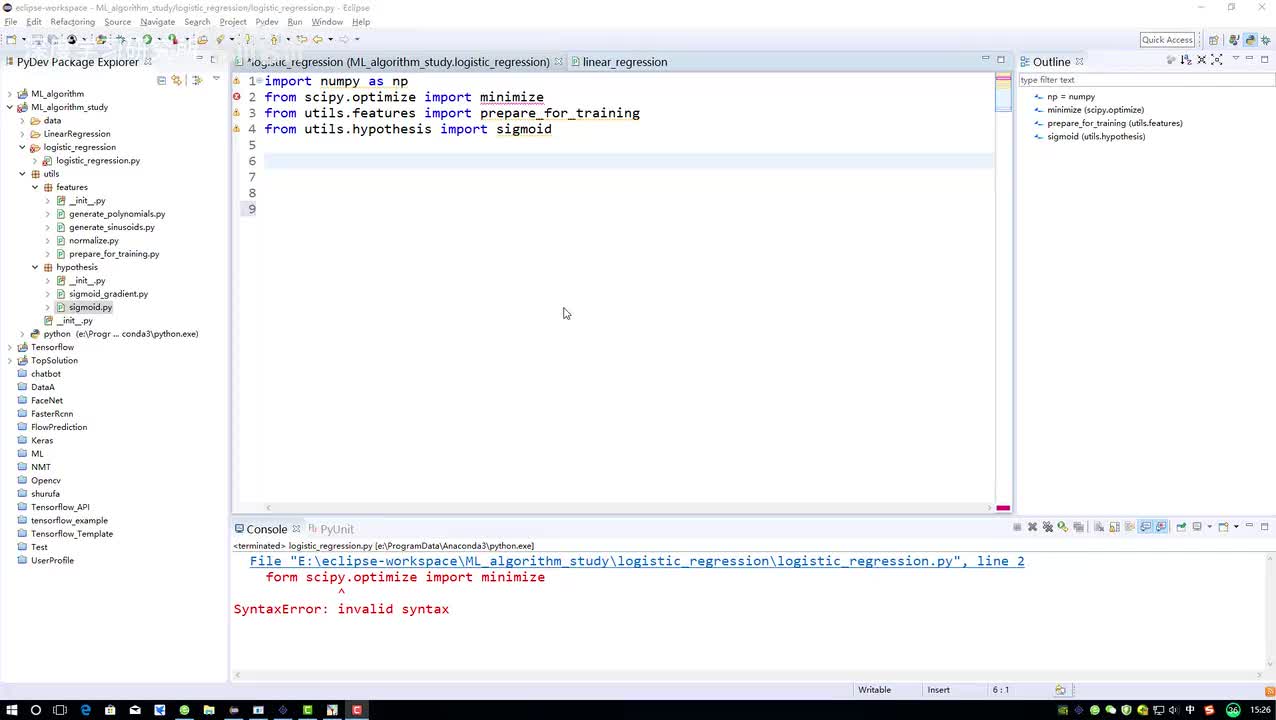1276x720 pixels.
Task: Open the File menu
Action: pyautogui.click(x=11, y=22)
